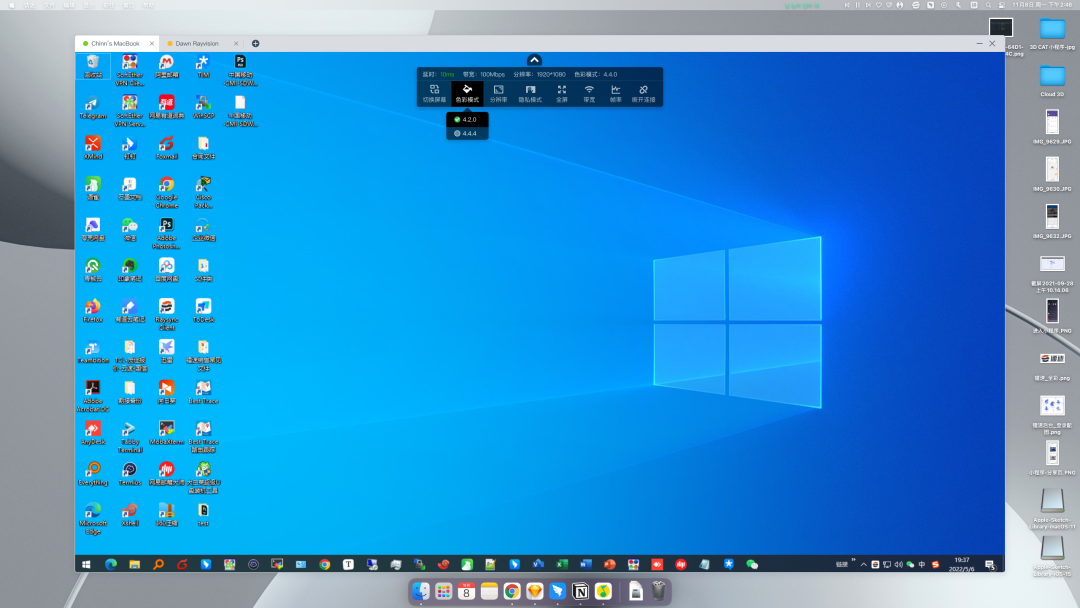The image size is (1080, 608).
Task: Open the 分辨率 resolution tool
Action: 499,94
